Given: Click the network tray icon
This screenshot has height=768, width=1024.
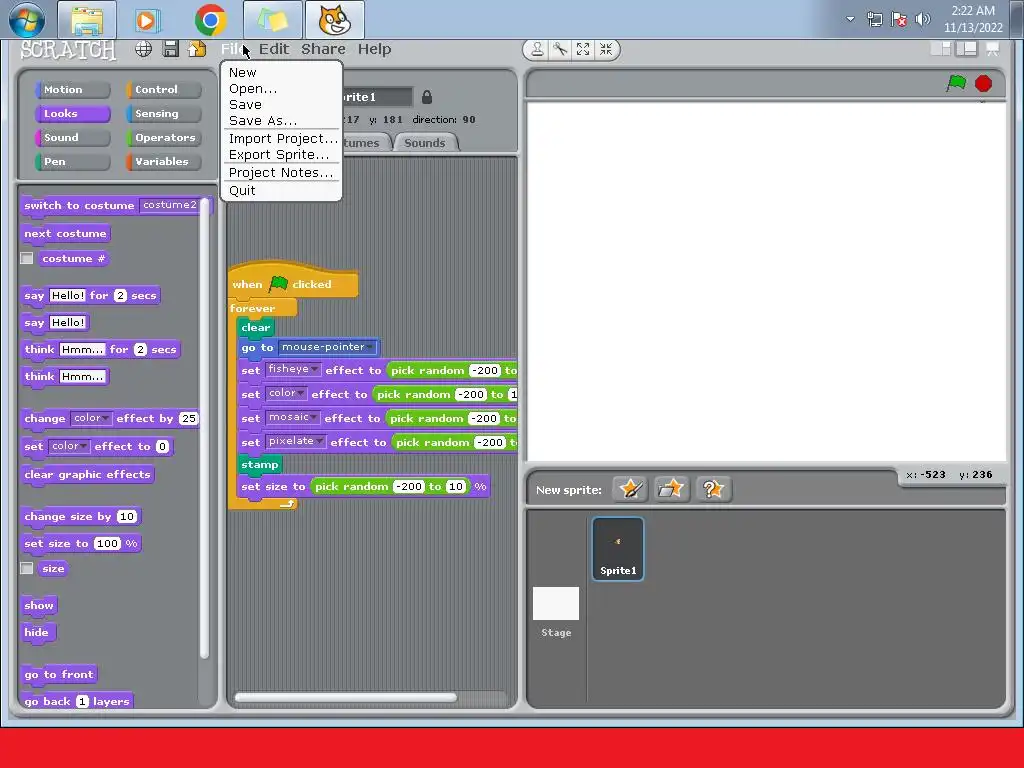Looking at the screenshot, I should click(874, 19).
